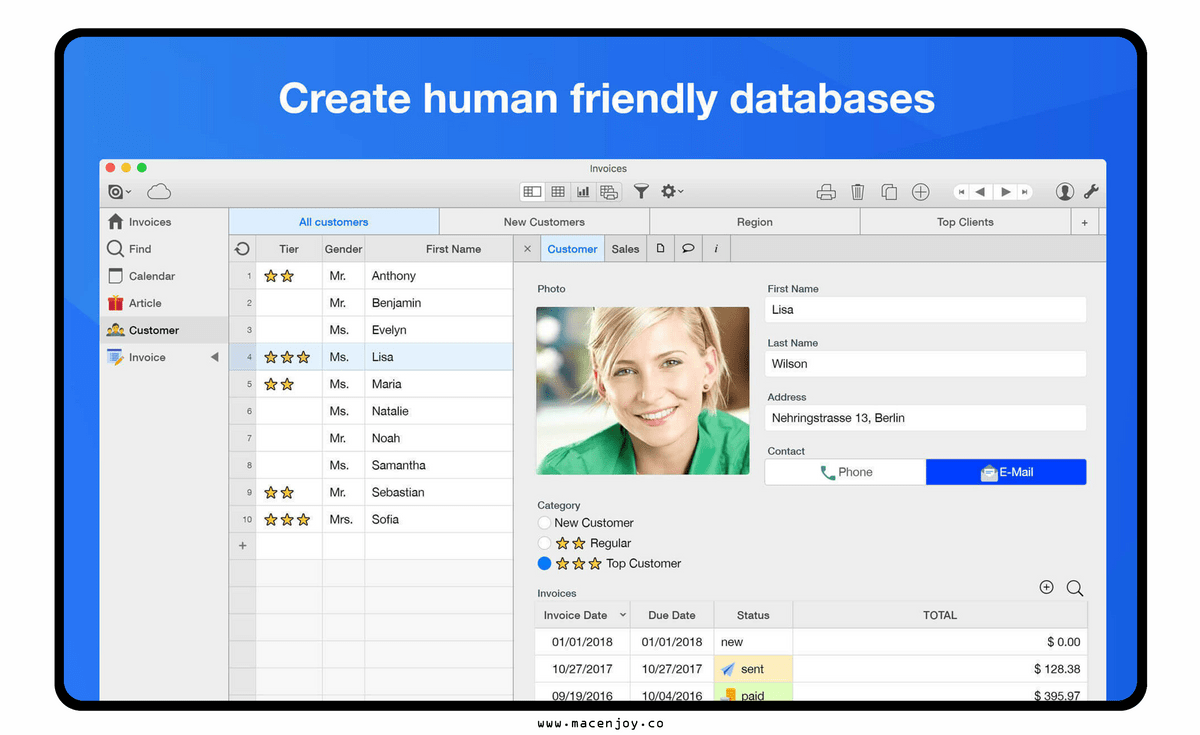Screen dimensions: 1200x735
Task: Collapse the sidebar with triangle arrow
Action: point(214,357)
